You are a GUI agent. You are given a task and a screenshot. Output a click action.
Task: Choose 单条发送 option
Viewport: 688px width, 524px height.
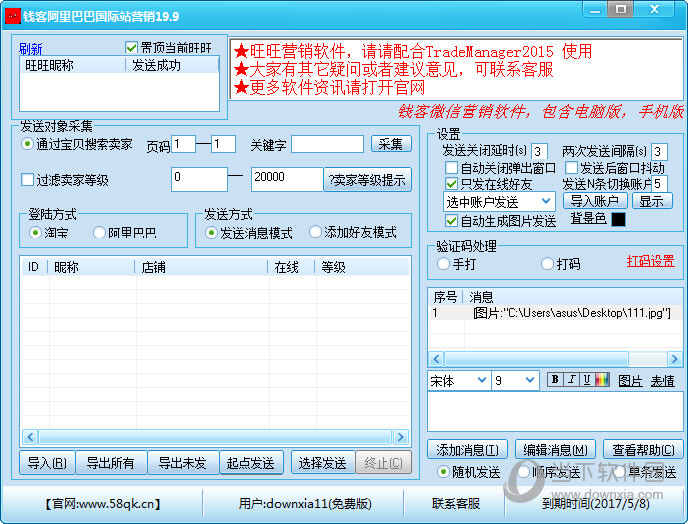620,472
